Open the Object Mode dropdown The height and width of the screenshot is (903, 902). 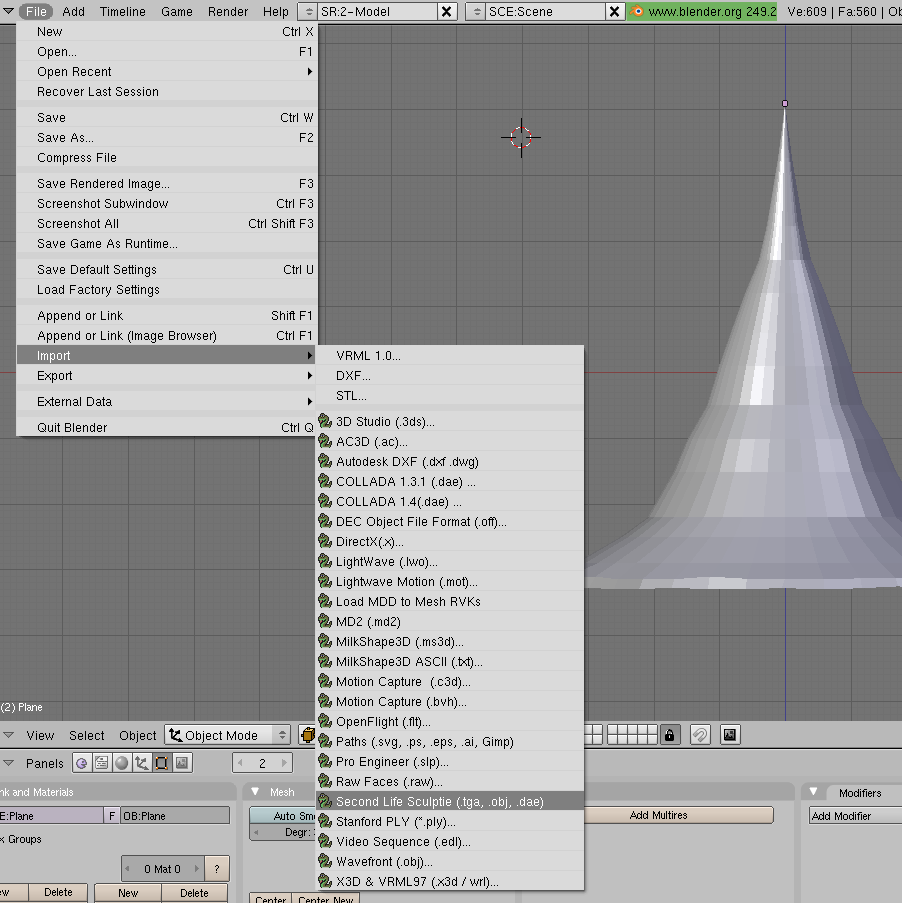point(228,735)
